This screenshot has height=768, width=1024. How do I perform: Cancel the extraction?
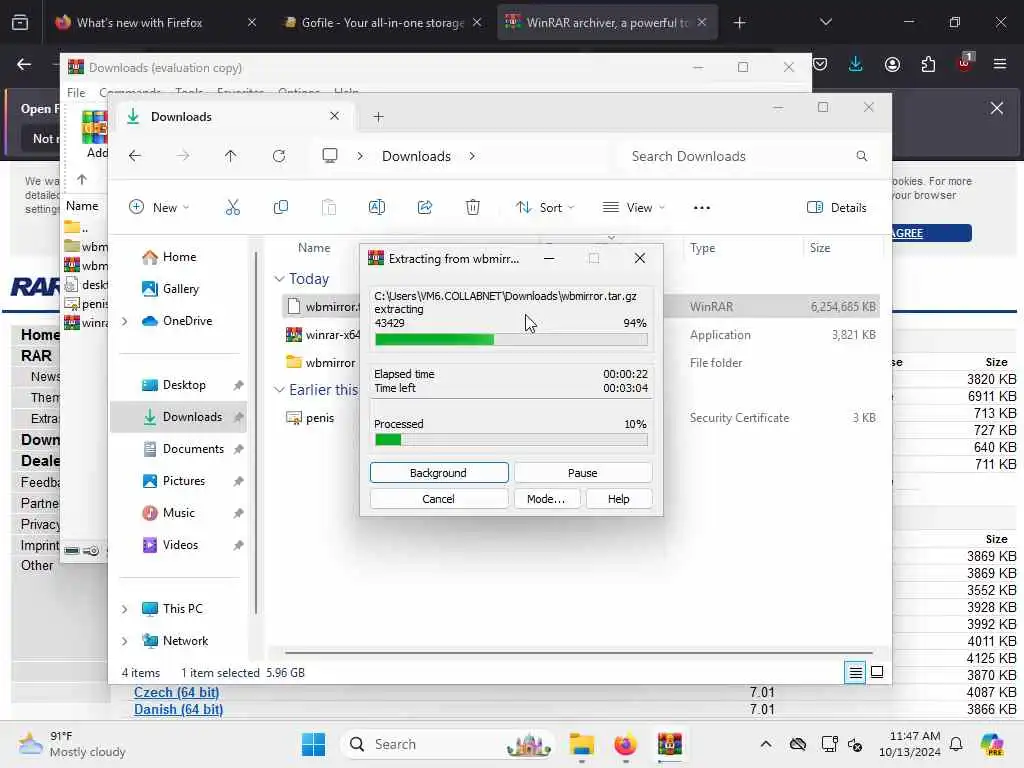click(x=439, y=499)
